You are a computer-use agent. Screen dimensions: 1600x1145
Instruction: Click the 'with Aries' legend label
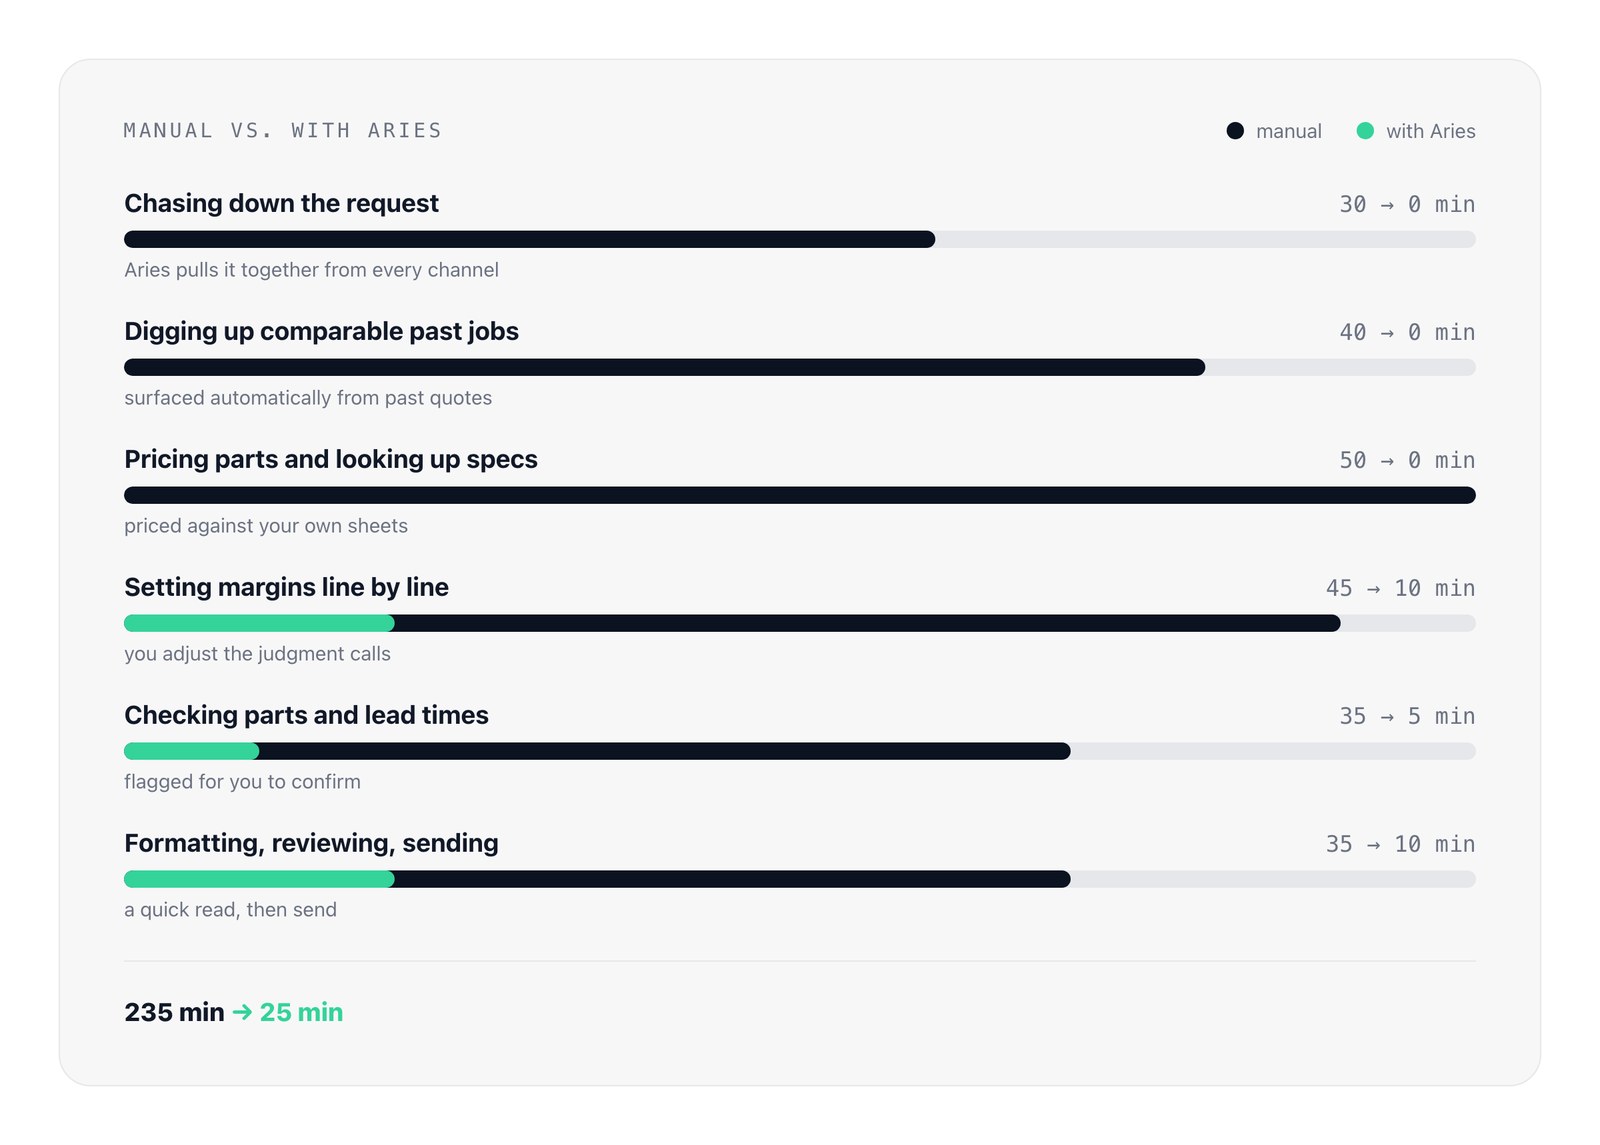1430,131
